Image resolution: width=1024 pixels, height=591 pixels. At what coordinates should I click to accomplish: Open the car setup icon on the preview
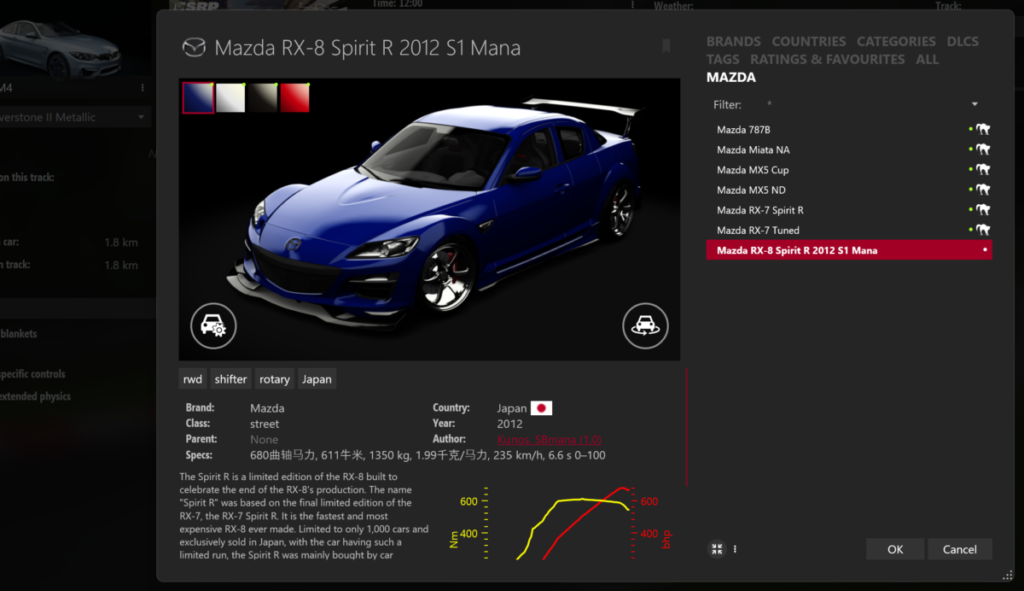214,325
